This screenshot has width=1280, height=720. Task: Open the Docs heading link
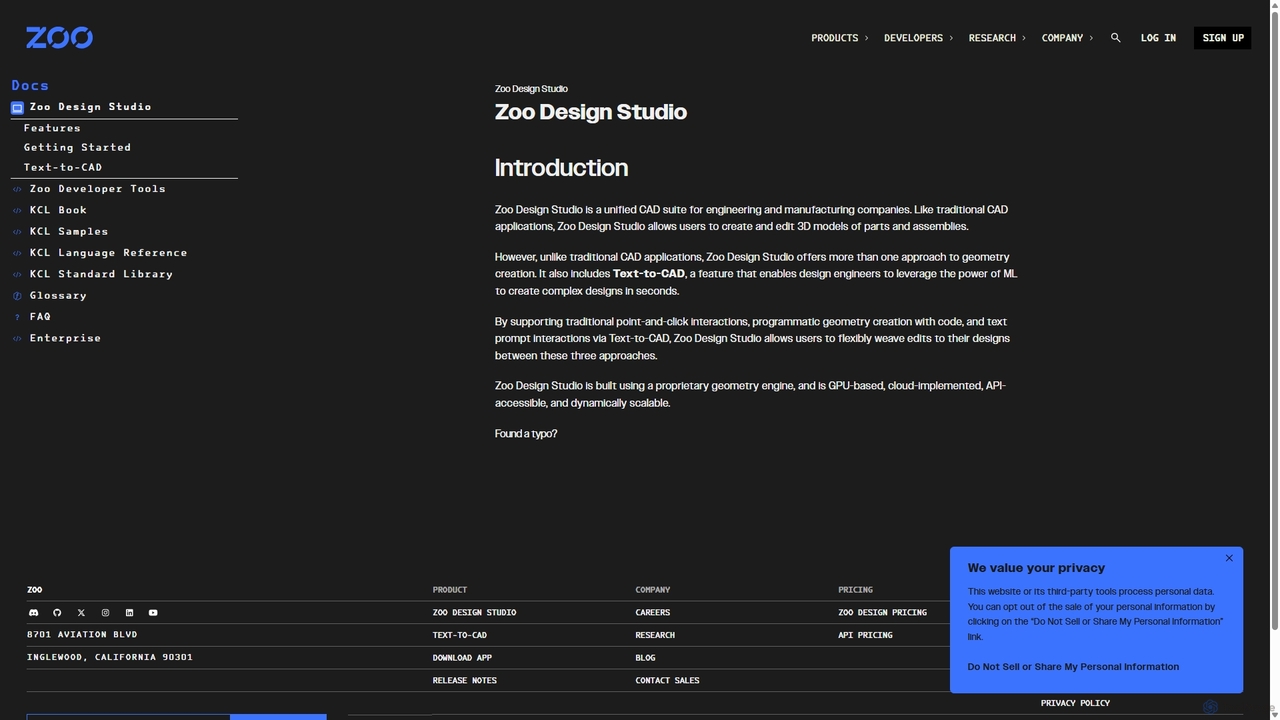[30, 86]
